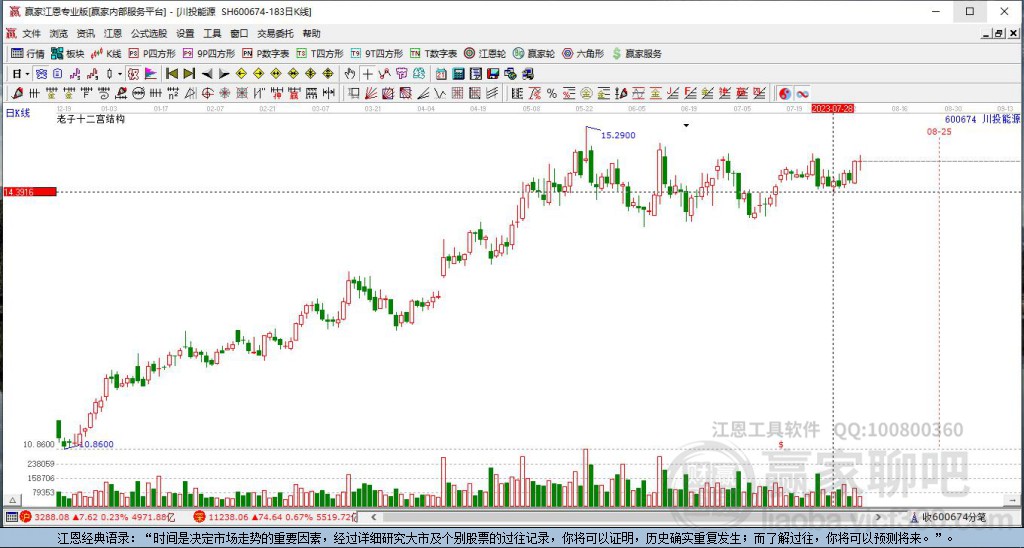
Task: Click the red 14.3916 price label
Action: [x=29, y=191]
